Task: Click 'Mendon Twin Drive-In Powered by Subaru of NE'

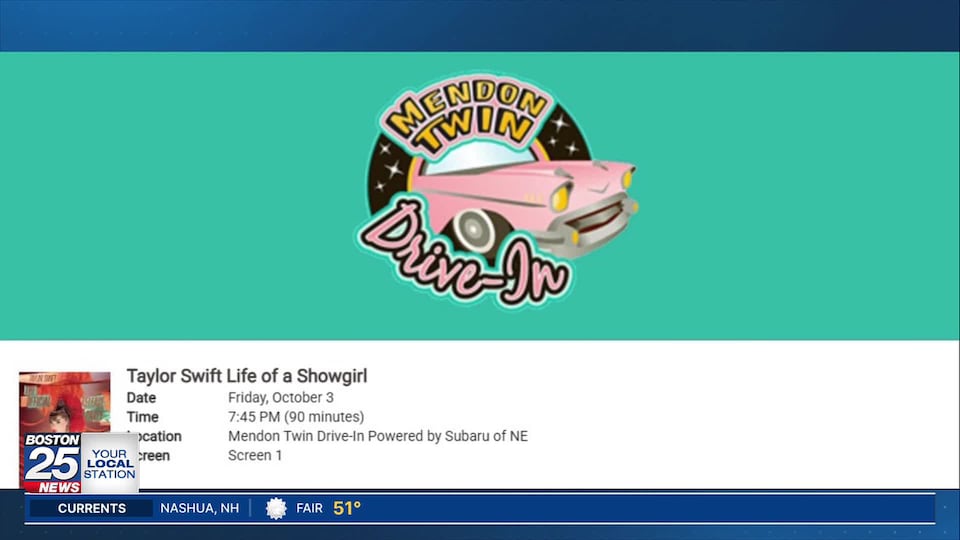Action: pyautogui.click(x=378, y=436)
